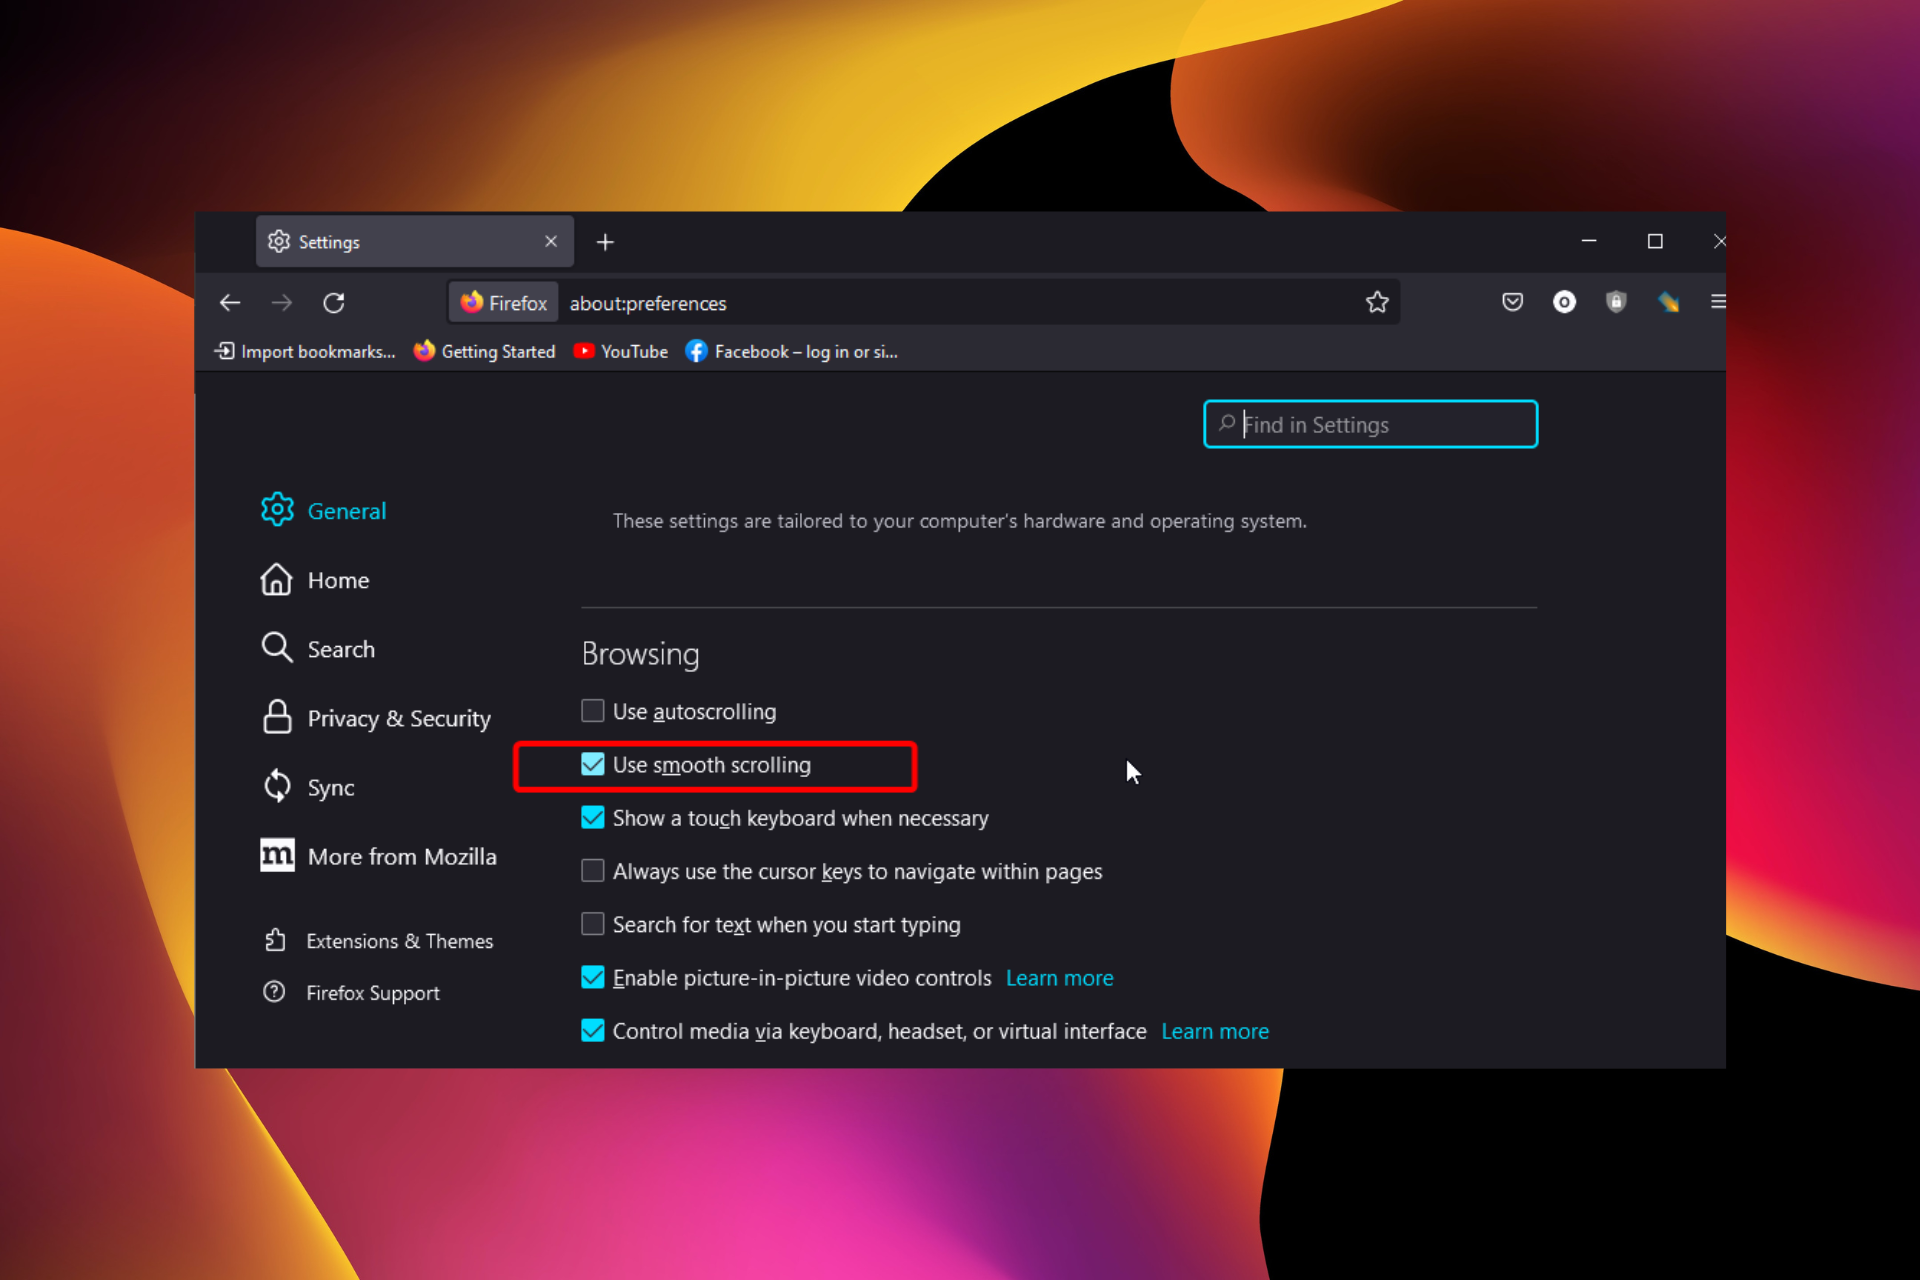
Task: Open a new tab with plus button
Action: click(605, 242)
